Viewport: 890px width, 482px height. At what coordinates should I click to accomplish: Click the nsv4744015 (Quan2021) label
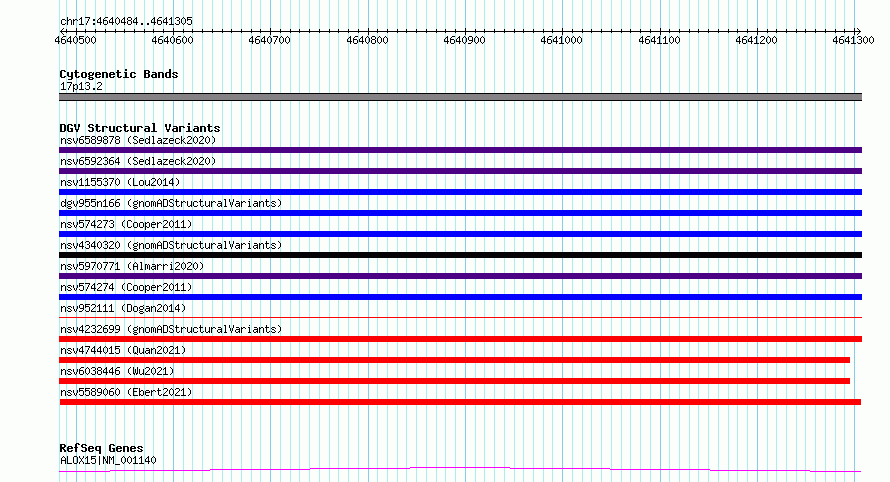point(123,350)
